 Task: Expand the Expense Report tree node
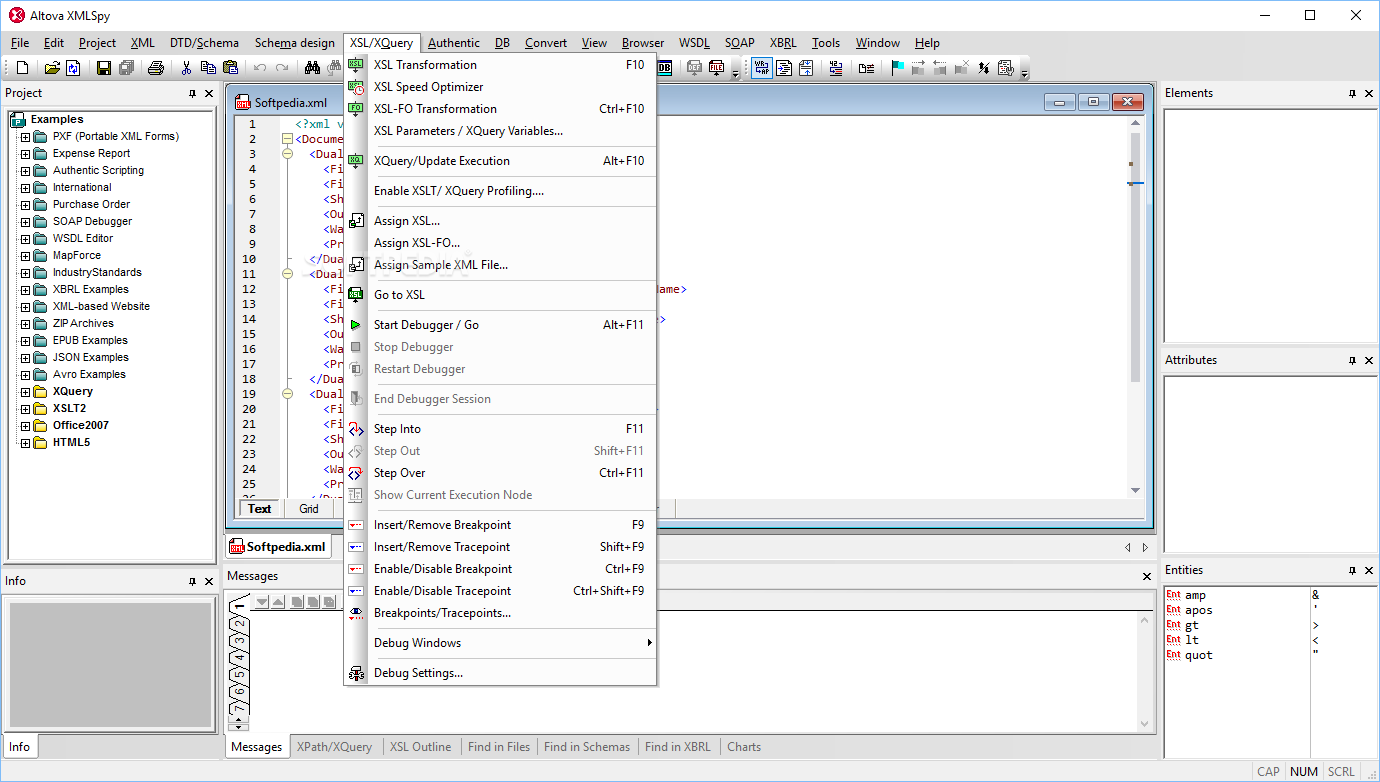click(x=26, y=154)
